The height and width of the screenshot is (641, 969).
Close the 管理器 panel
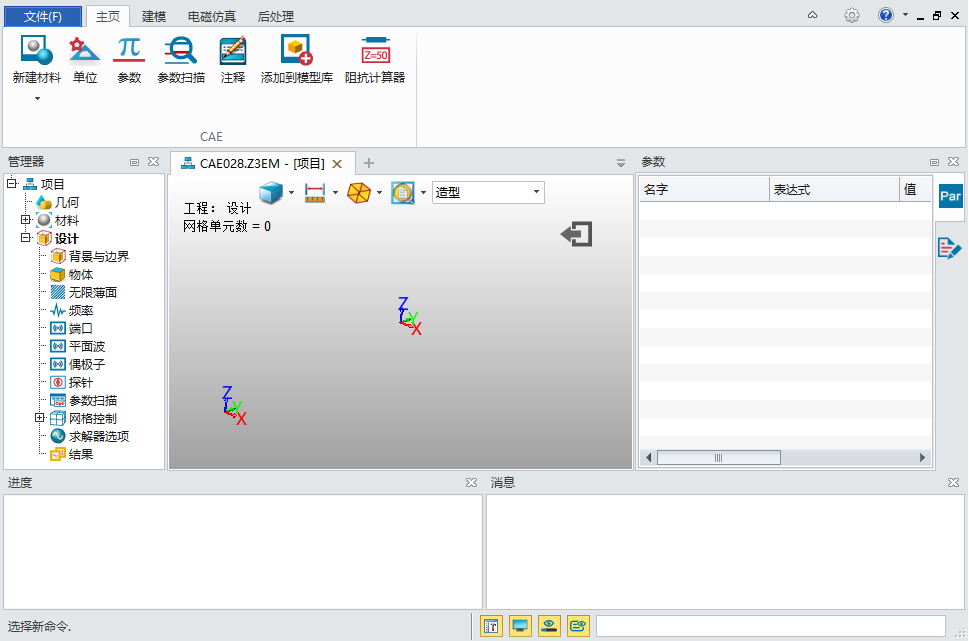tap(153, 162)
